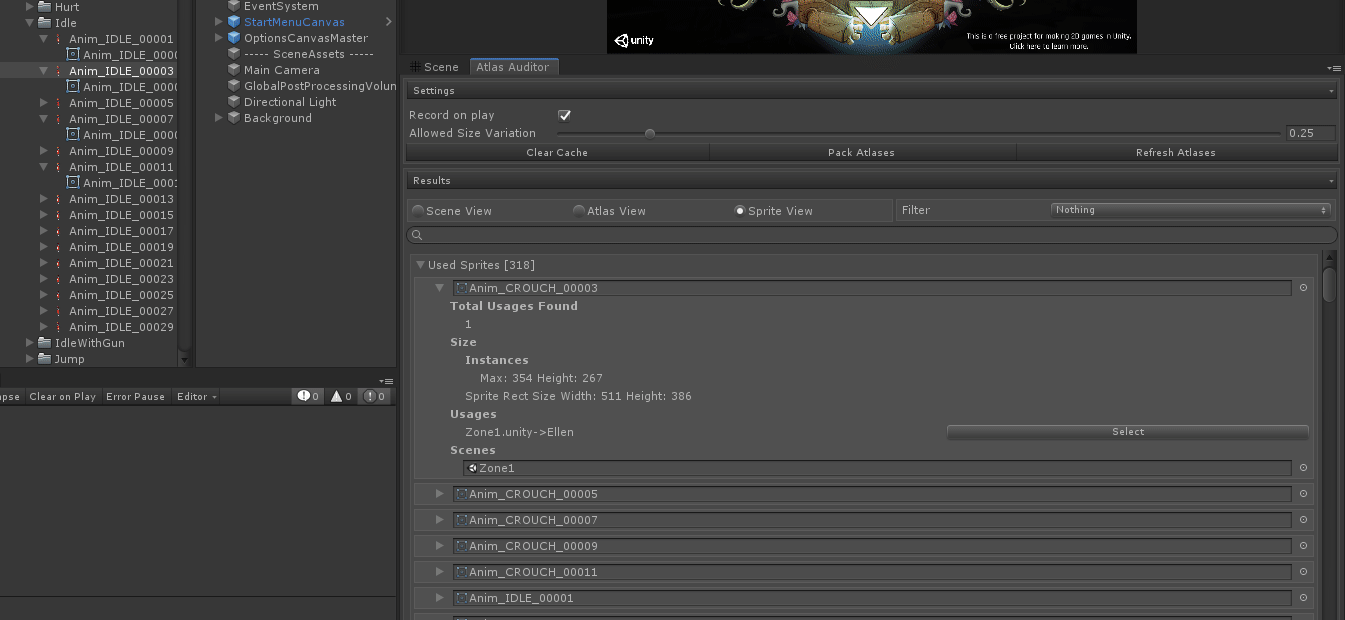
Task: Select the Atlas View radio button
Action: pos(579,211)
